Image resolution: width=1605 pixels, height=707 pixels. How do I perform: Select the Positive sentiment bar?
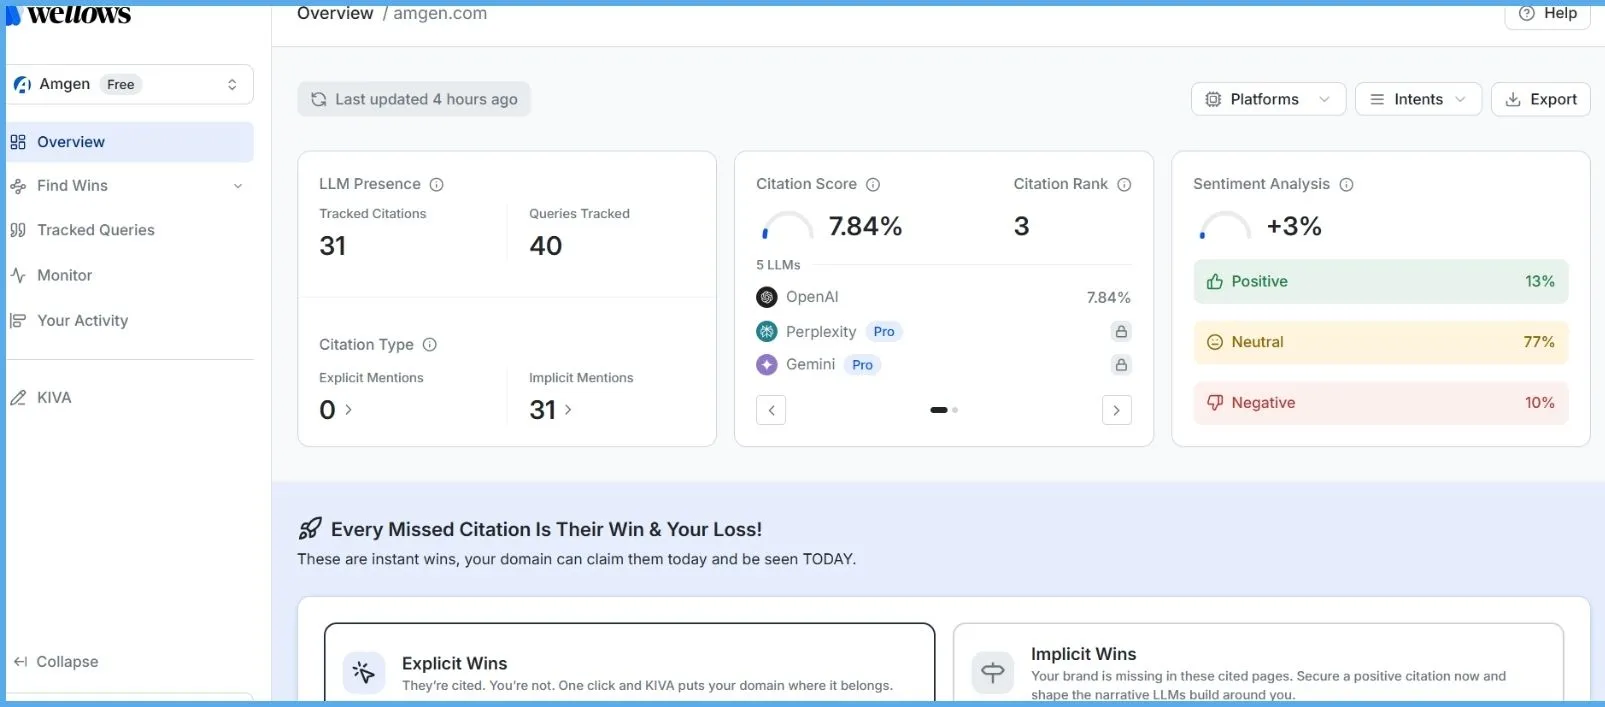pyautogui.click(x=1380, y=282)
